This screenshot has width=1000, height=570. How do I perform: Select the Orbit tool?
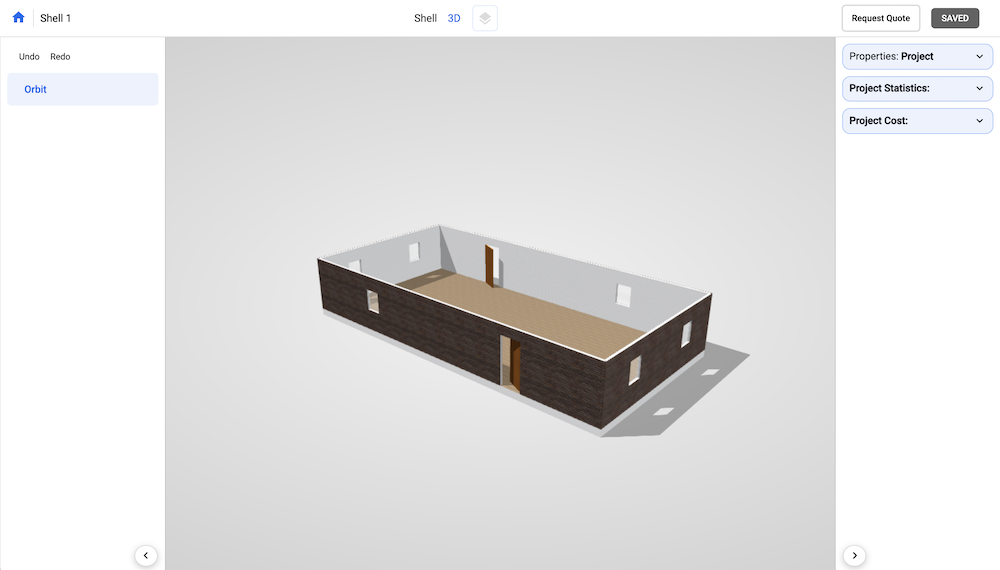(83, 89)
